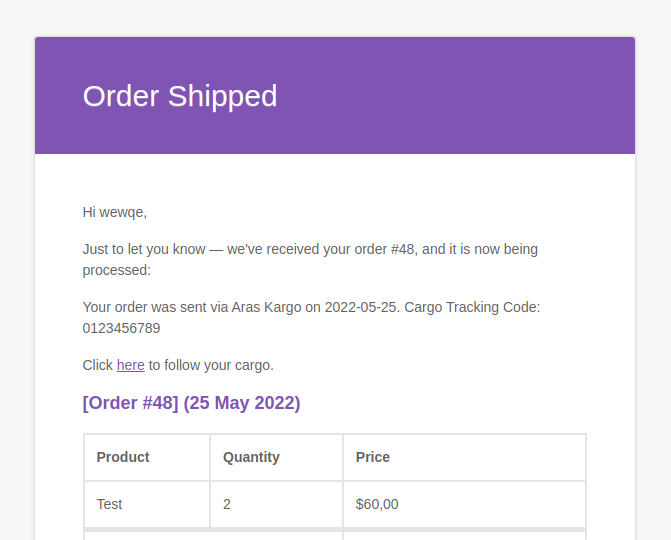Viewport: 671px width, 540px height.
Task: Click the word 'Click' before the link
Action: 98,365
